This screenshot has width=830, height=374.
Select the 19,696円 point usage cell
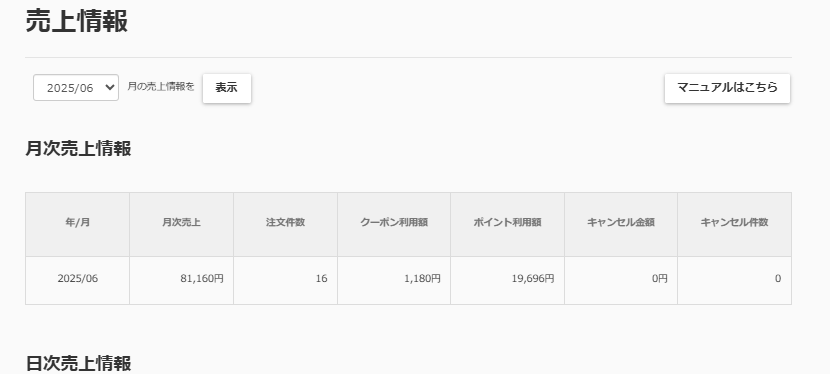tap(507, 280)
